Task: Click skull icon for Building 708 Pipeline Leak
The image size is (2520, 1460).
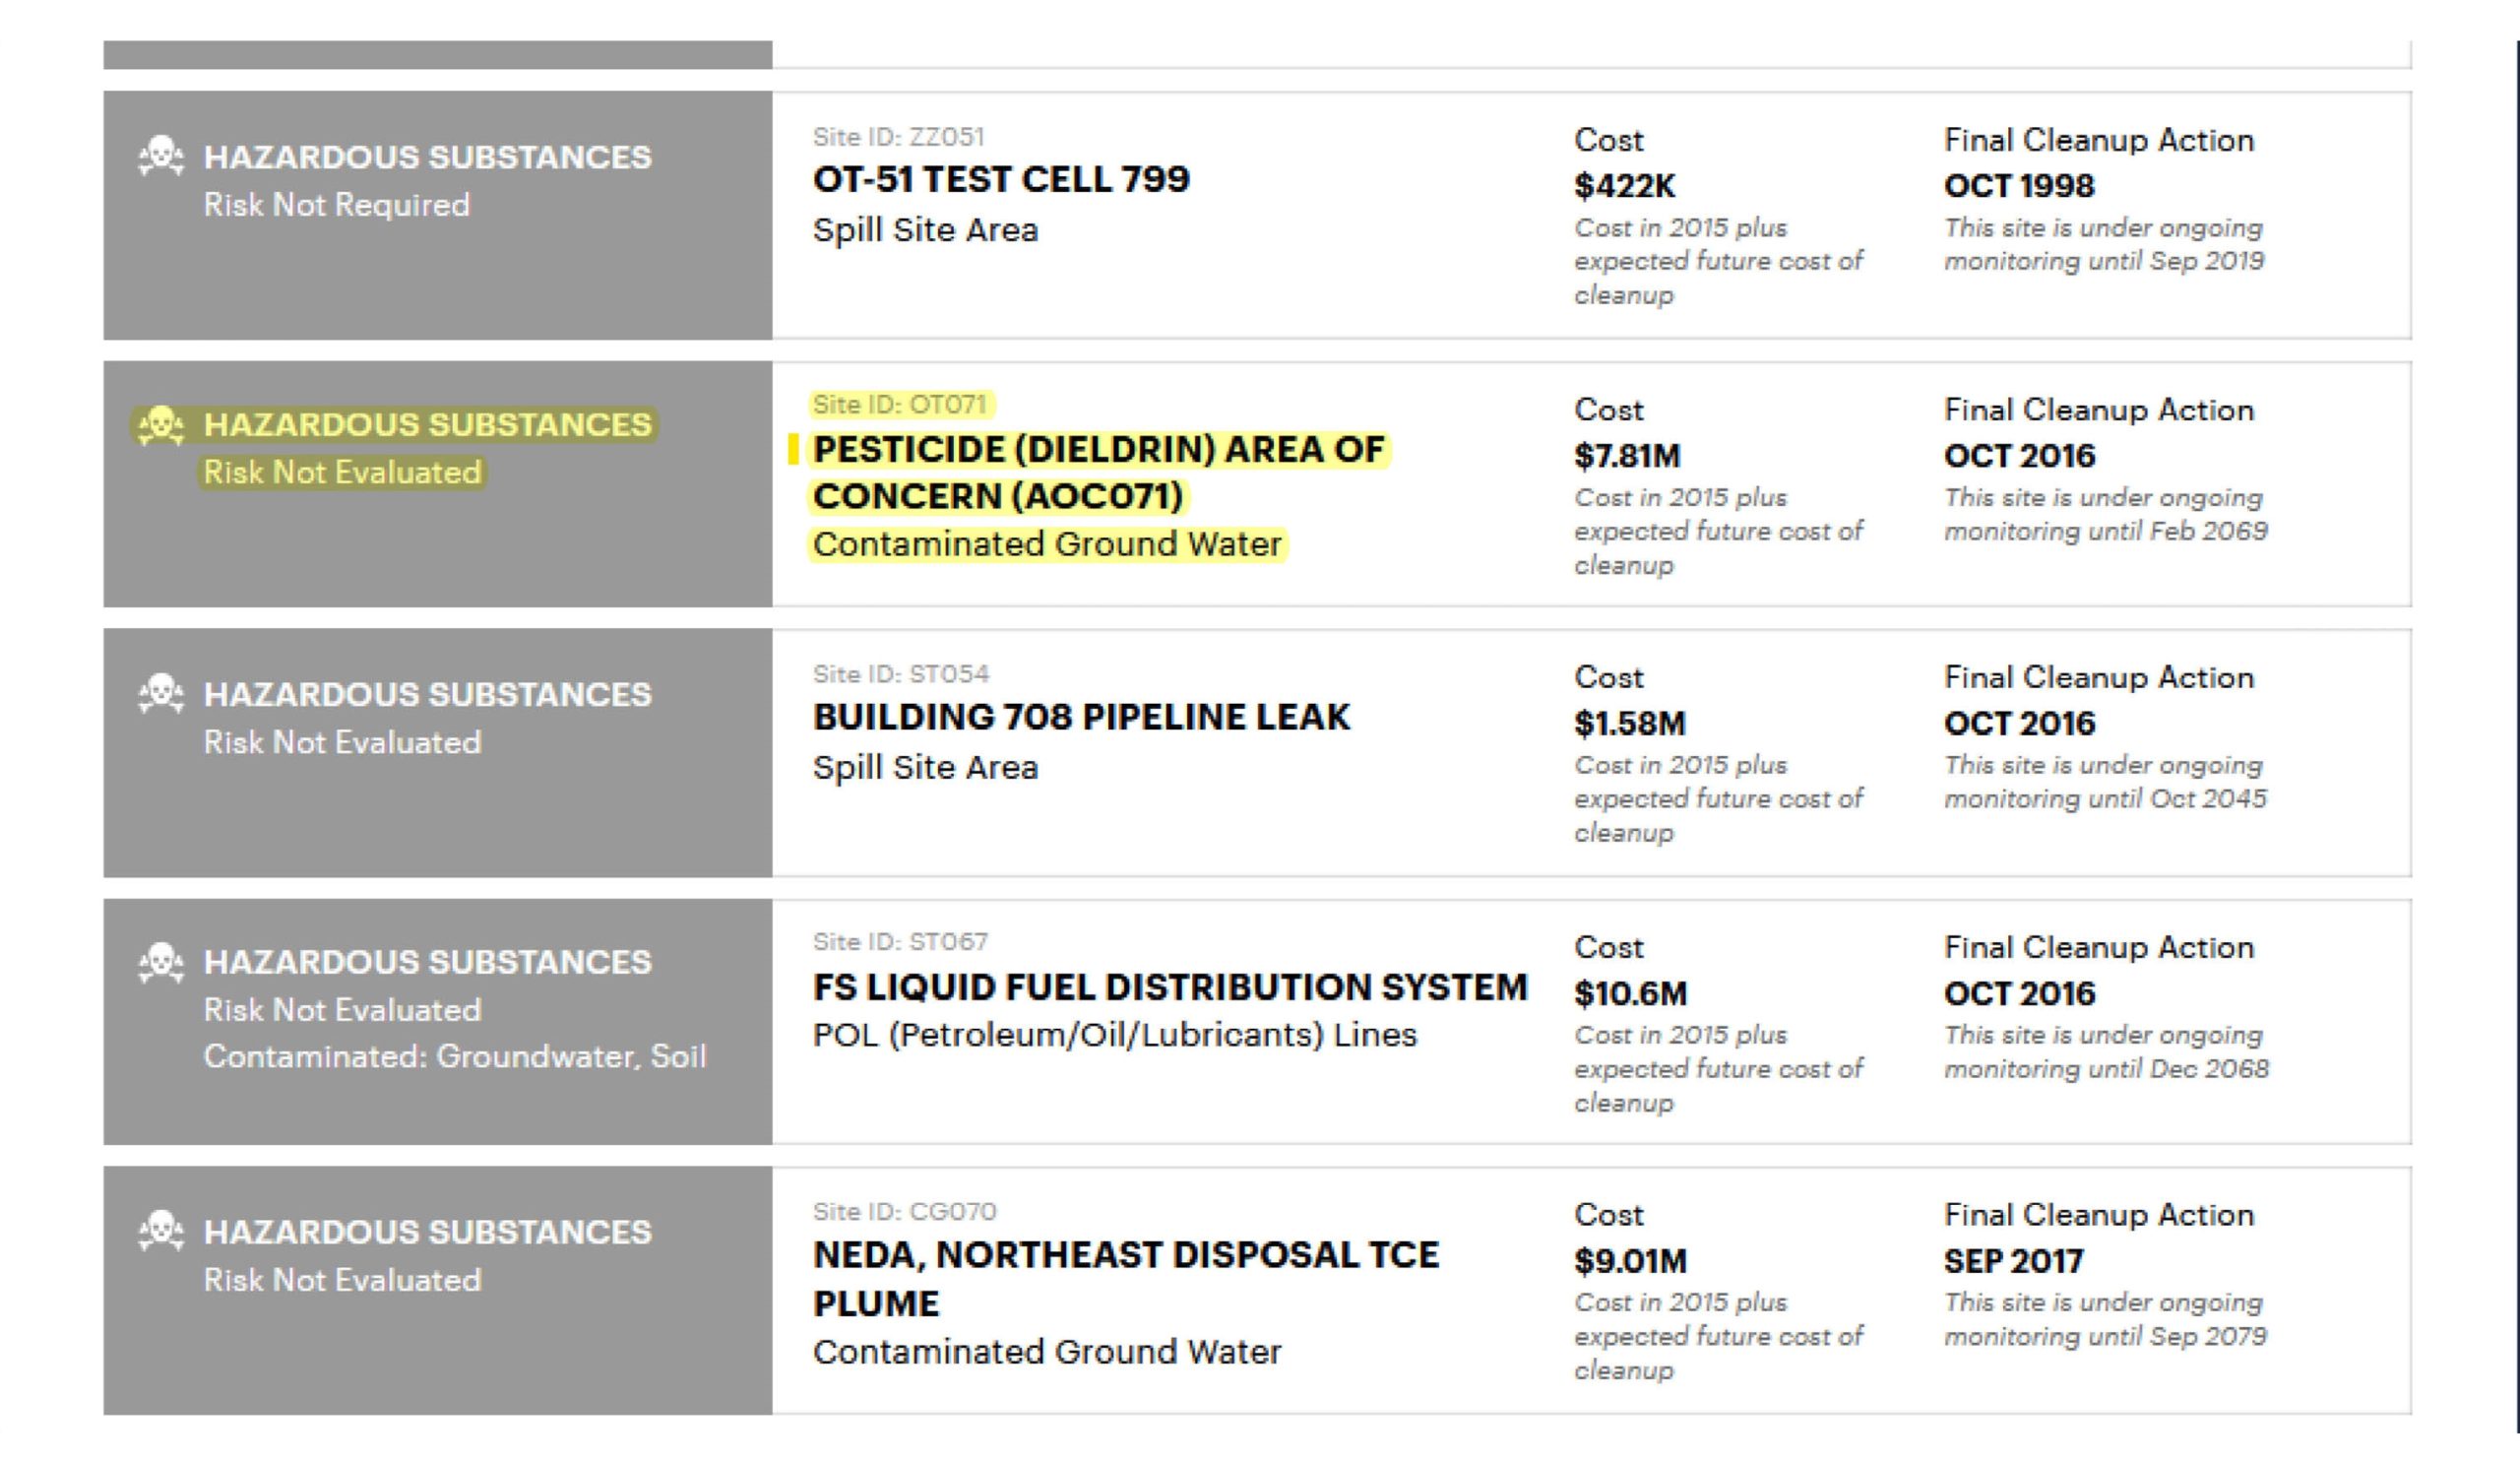Action: pos(160,693)
